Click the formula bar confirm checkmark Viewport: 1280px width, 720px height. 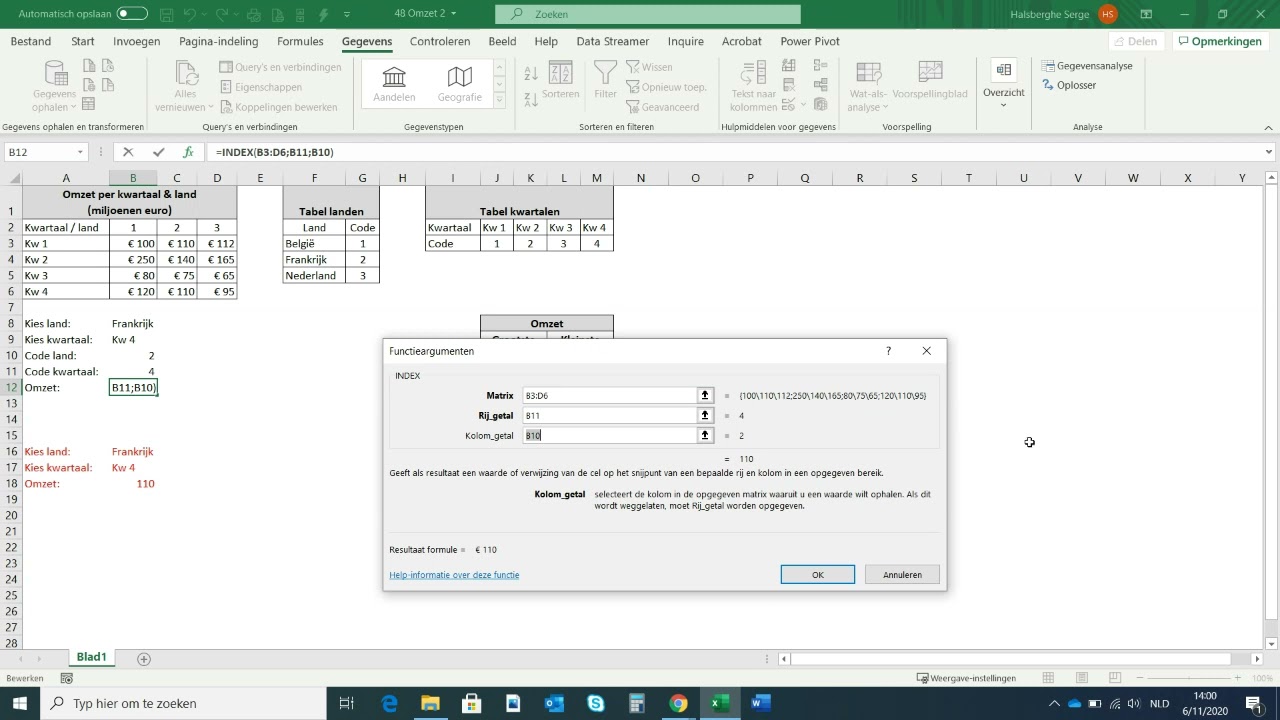158,152
